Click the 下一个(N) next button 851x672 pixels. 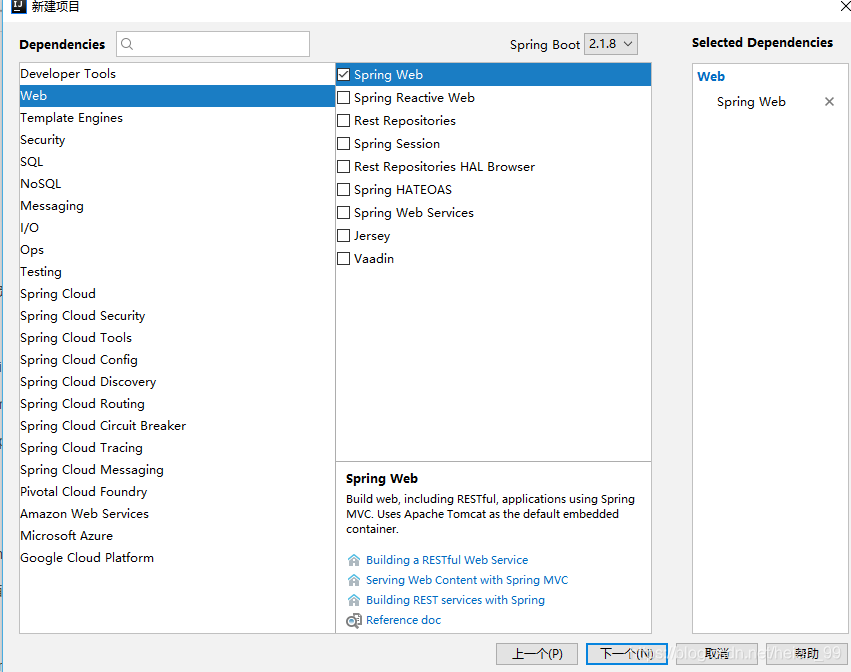tap(627, 654)
